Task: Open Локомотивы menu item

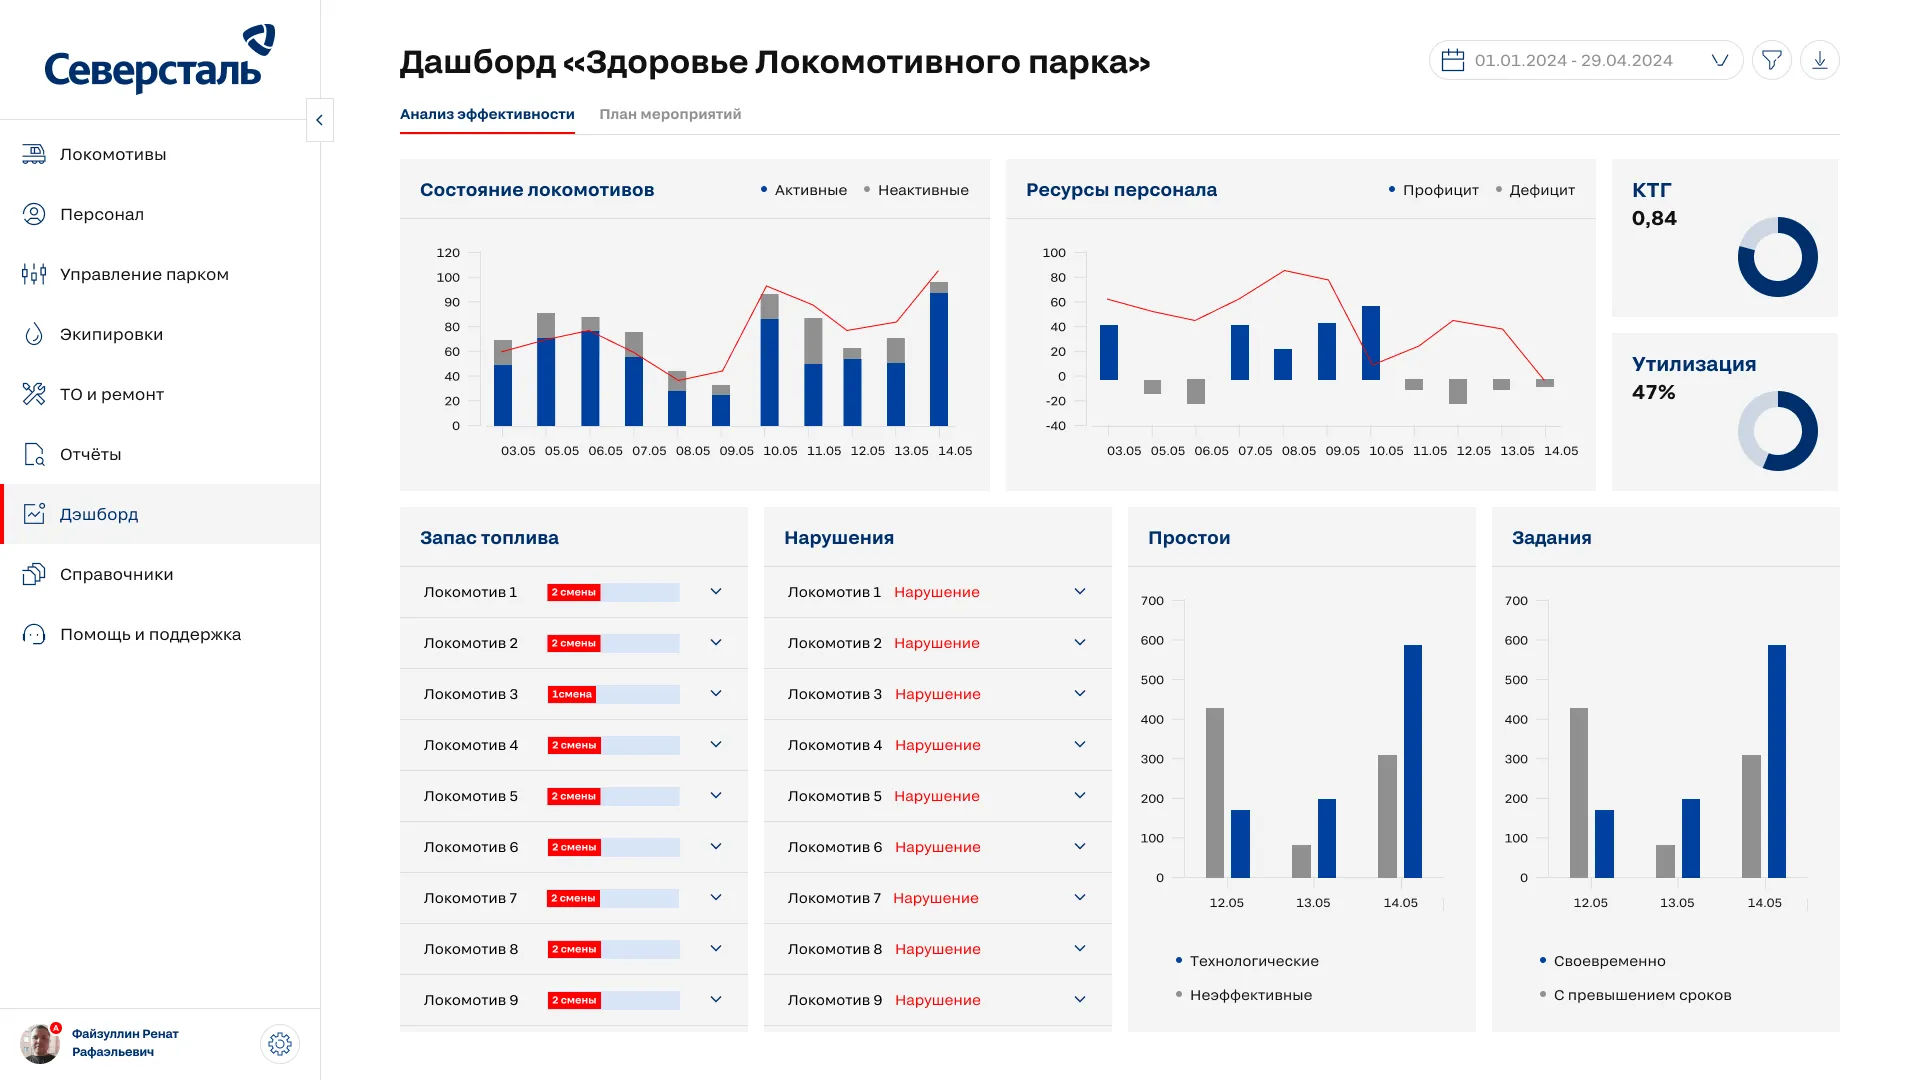Action: [x=160, y=154]
